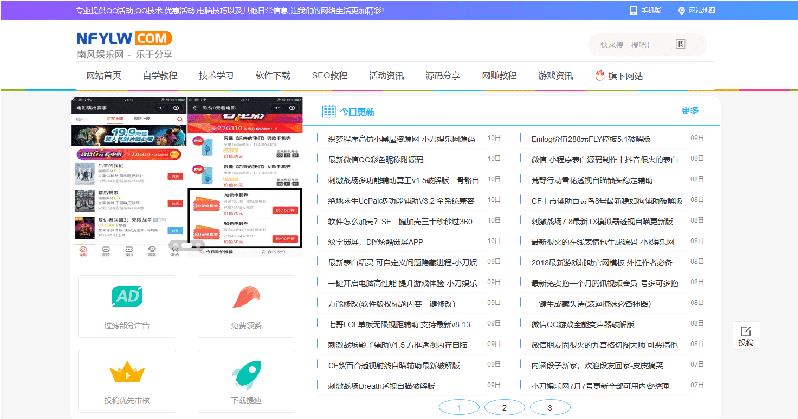Image resolution: width=798 pixels, height=419 pixels.
Task: Go to the 技术学习 section
Action: pyautogui.click(x=216, y=76)
